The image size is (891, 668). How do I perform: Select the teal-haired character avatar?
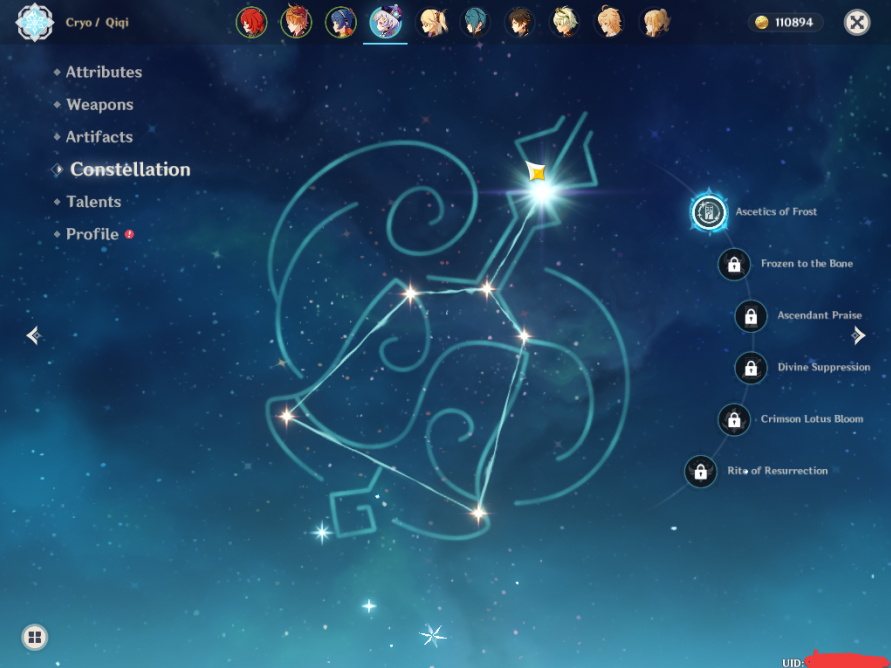click(475, 23)
